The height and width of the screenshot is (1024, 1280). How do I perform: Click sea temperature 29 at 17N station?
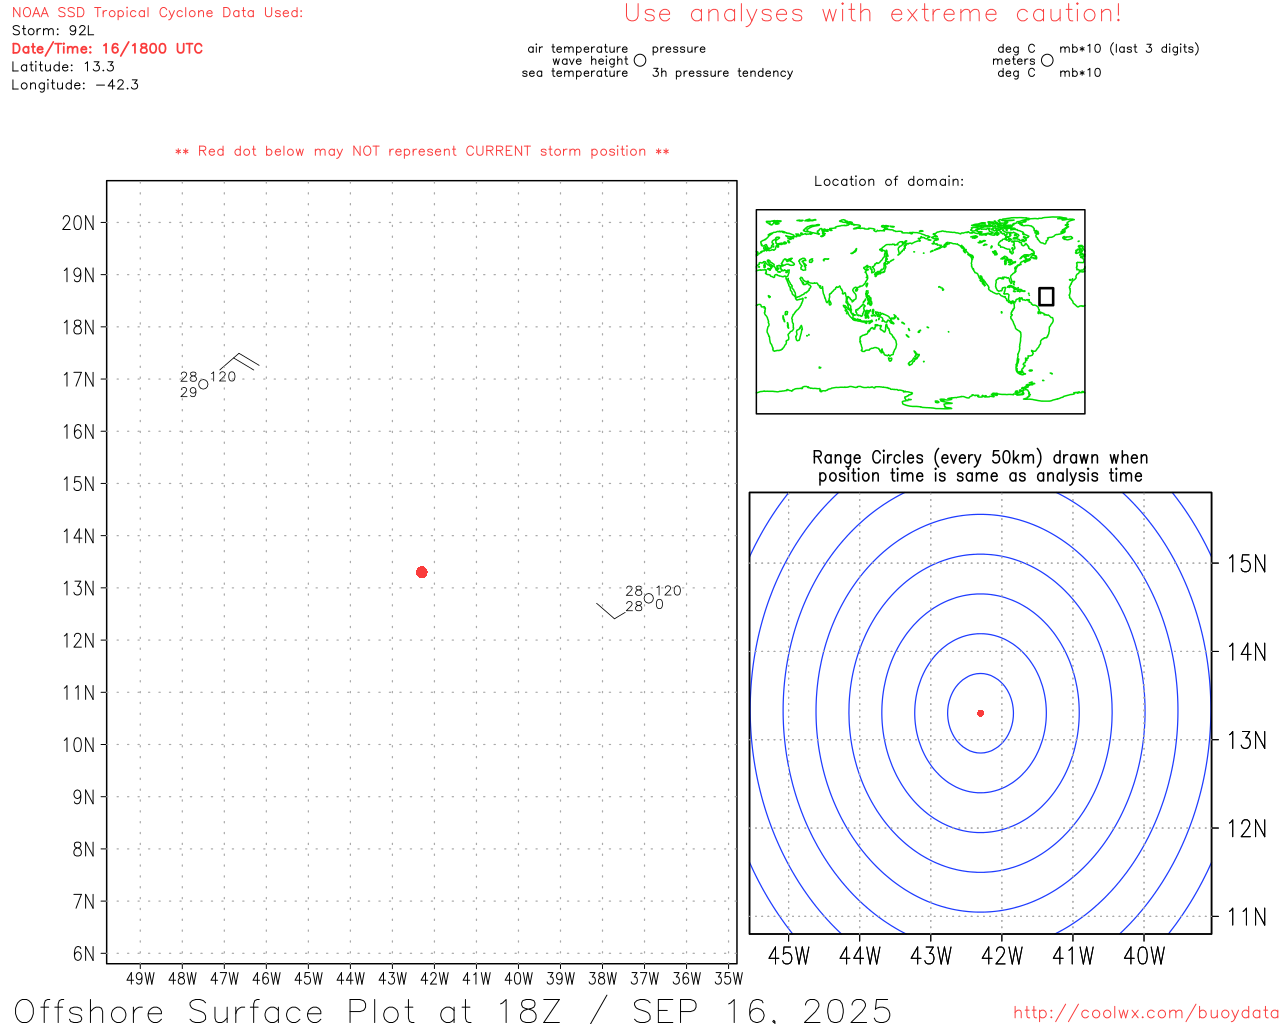coord(189,393)
